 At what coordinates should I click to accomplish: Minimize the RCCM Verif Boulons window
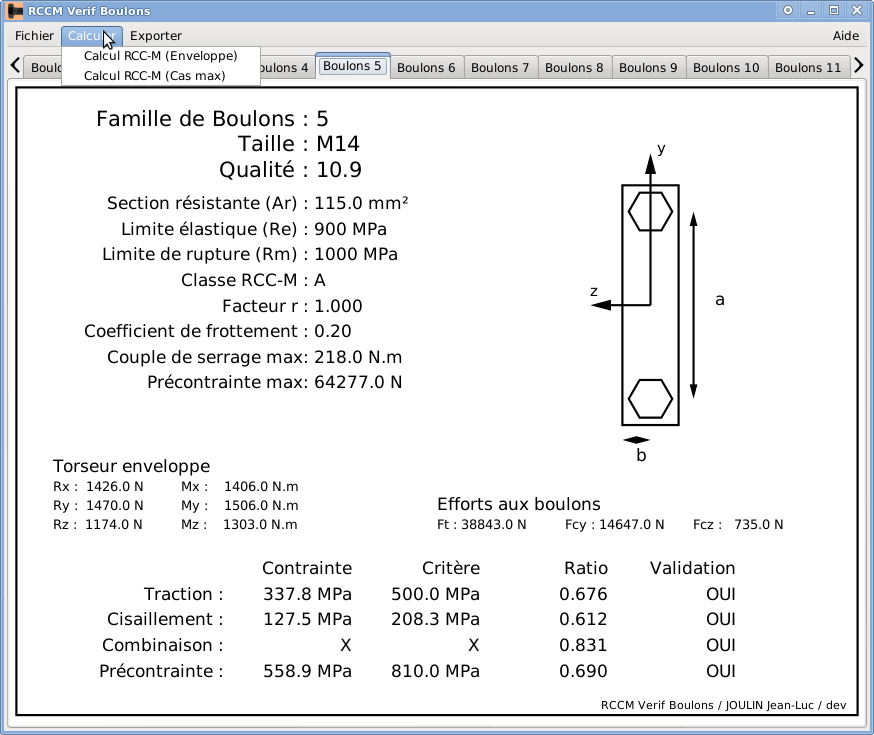[811, 10]
